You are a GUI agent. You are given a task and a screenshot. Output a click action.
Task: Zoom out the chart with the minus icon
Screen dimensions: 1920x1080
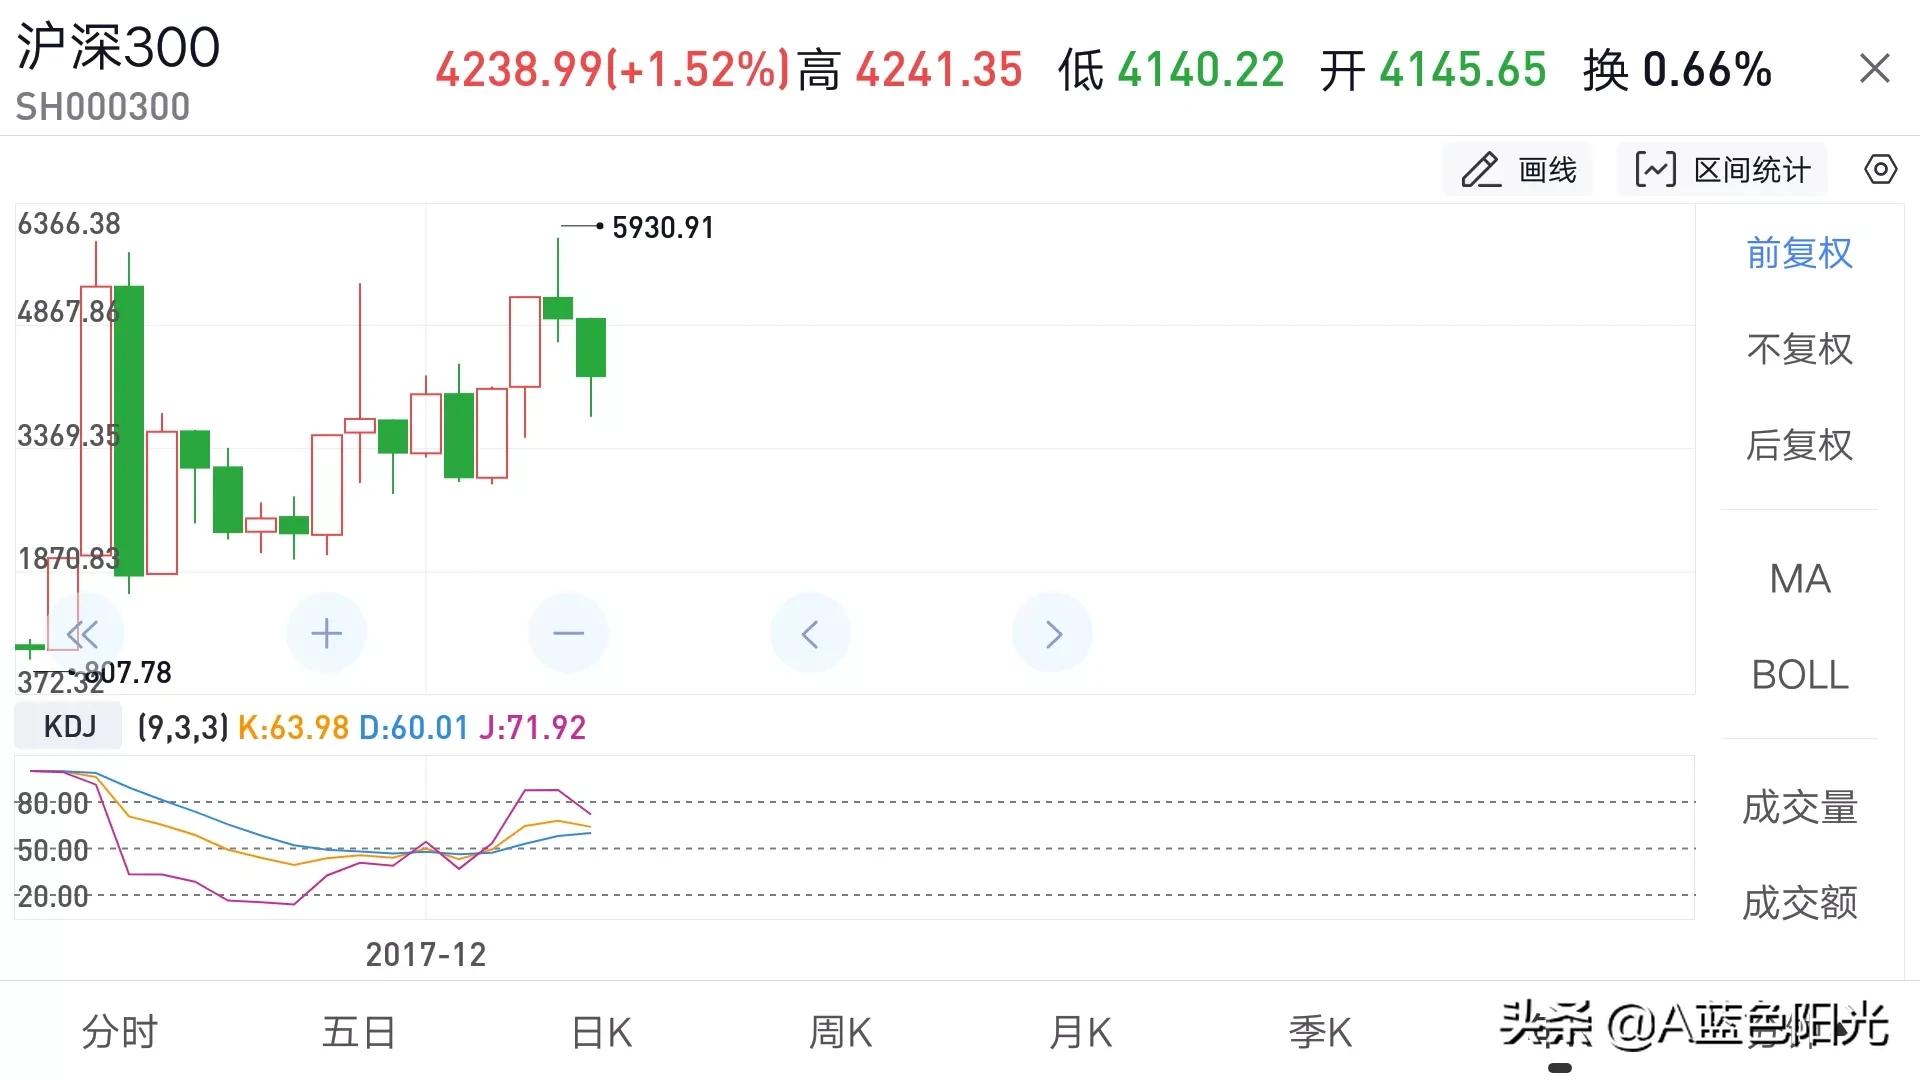coord(568,632)
